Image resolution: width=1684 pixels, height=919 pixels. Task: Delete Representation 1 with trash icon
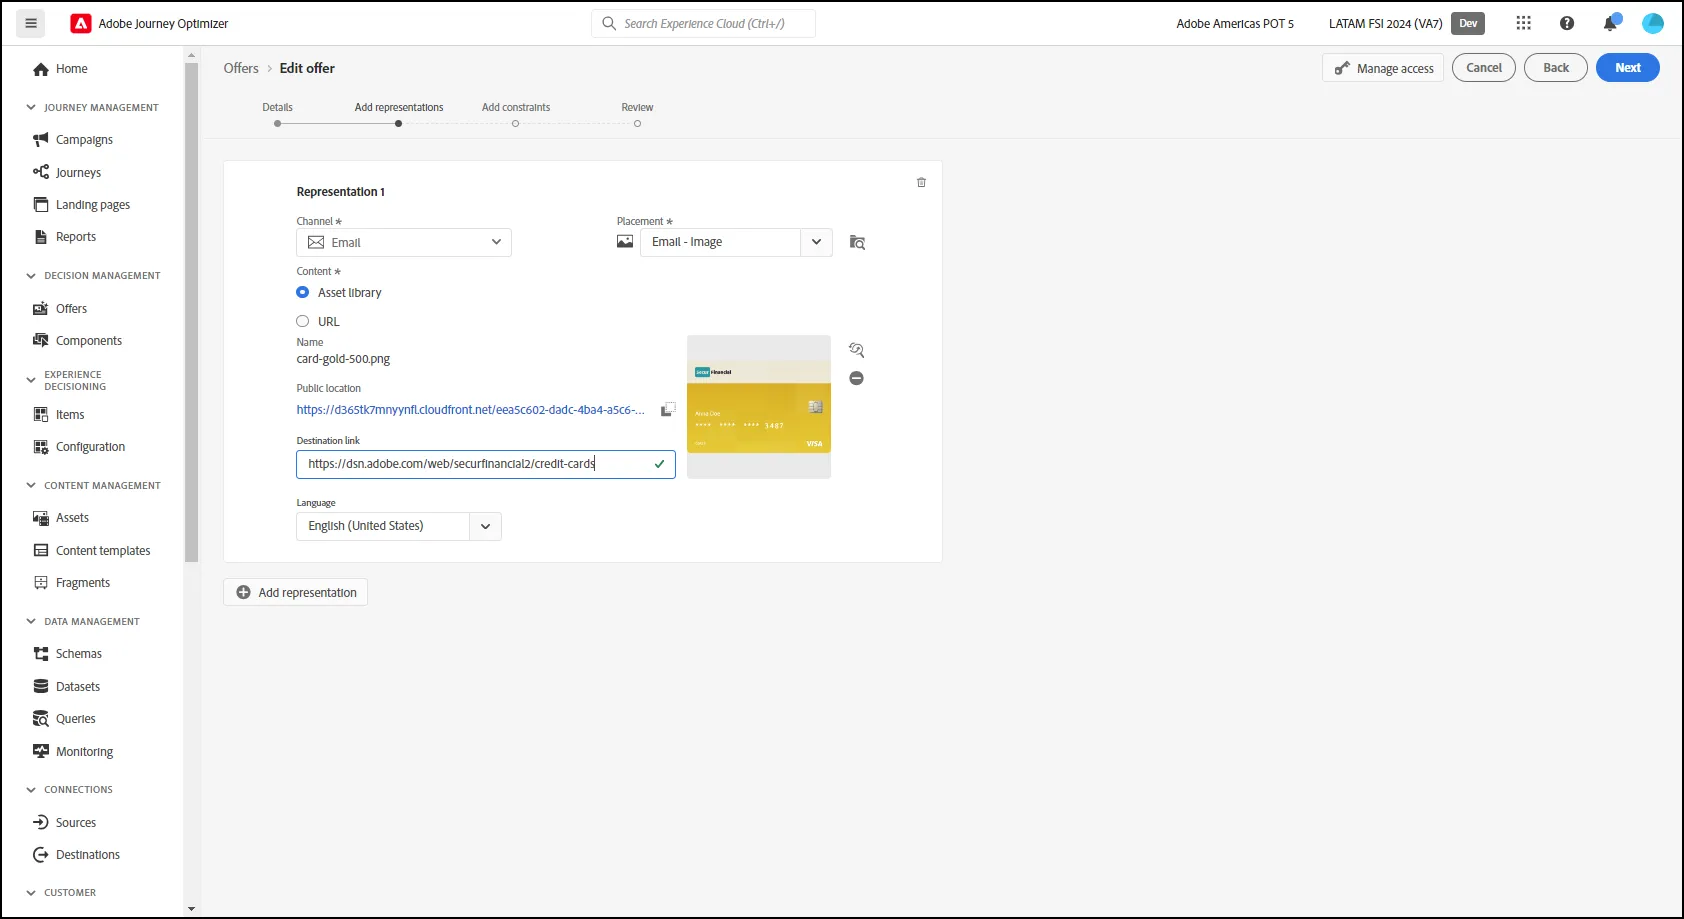pos(921,182)
